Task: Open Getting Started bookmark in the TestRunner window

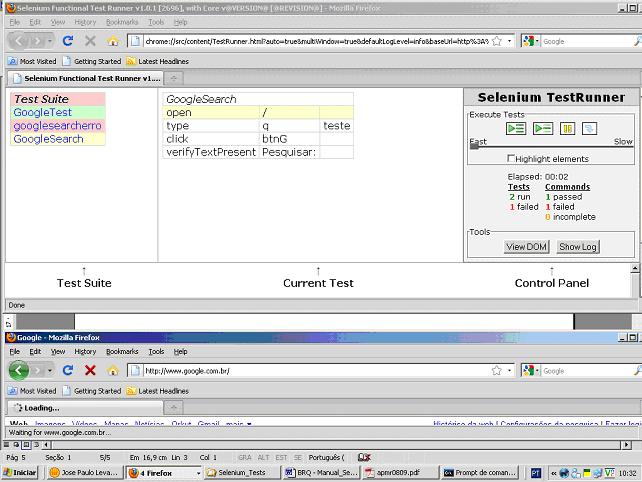Action: (92, 61)
